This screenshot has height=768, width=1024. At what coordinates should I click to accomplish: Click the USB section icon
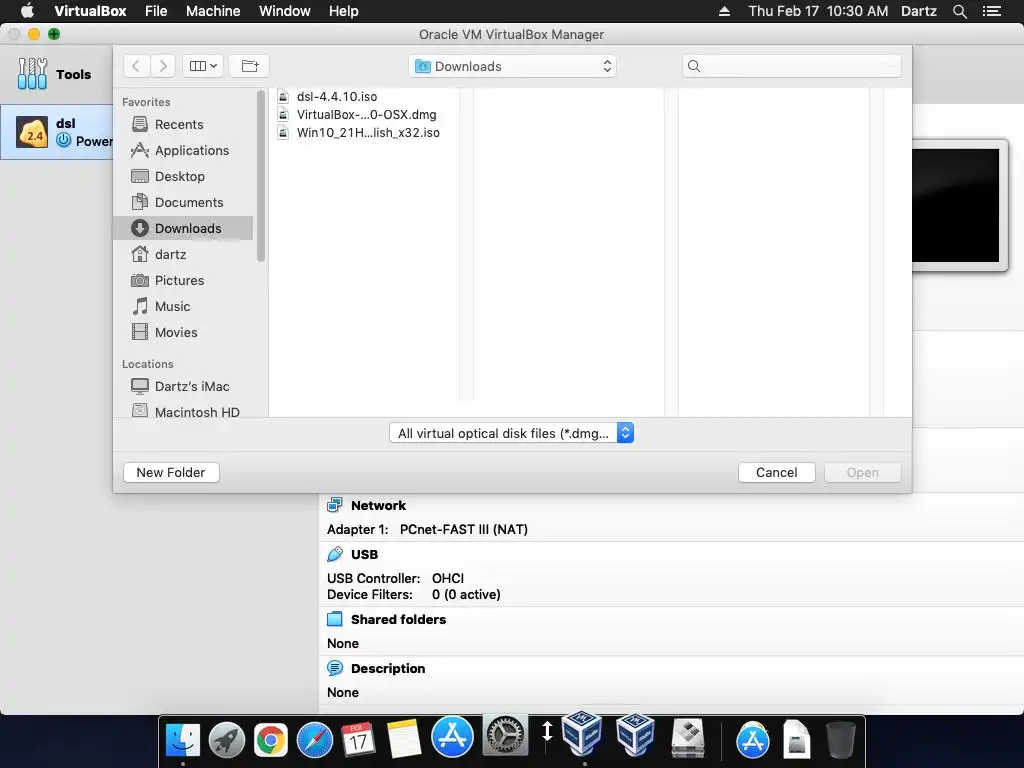tap(334, 554)
